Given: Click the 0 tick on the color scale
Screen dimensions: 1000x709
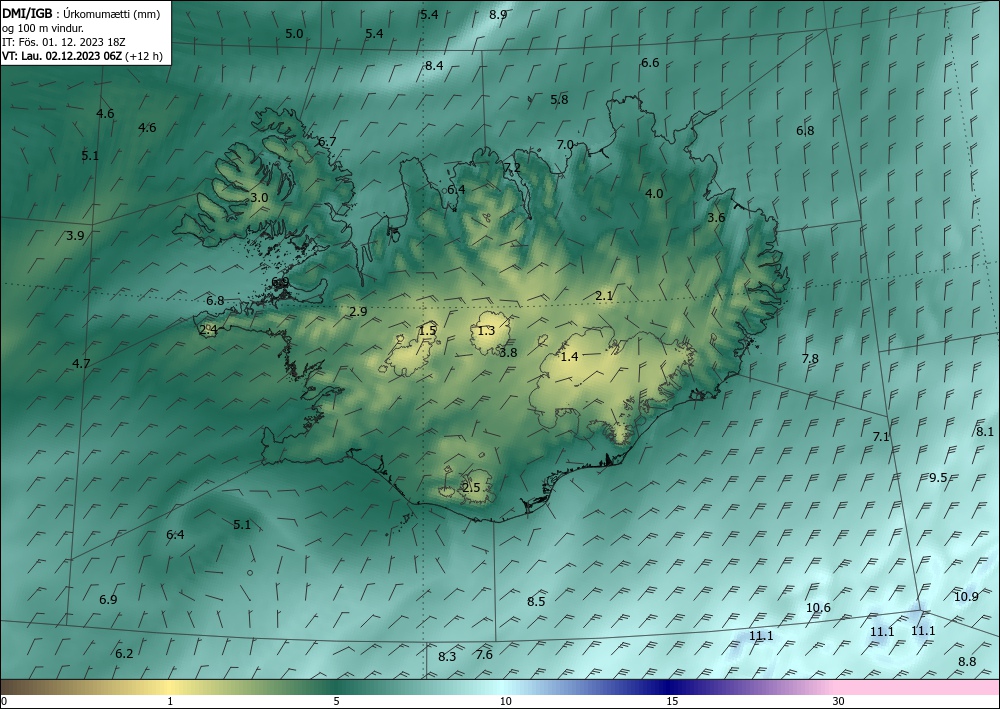Looking at the screenshot, I should pos(4,702).
